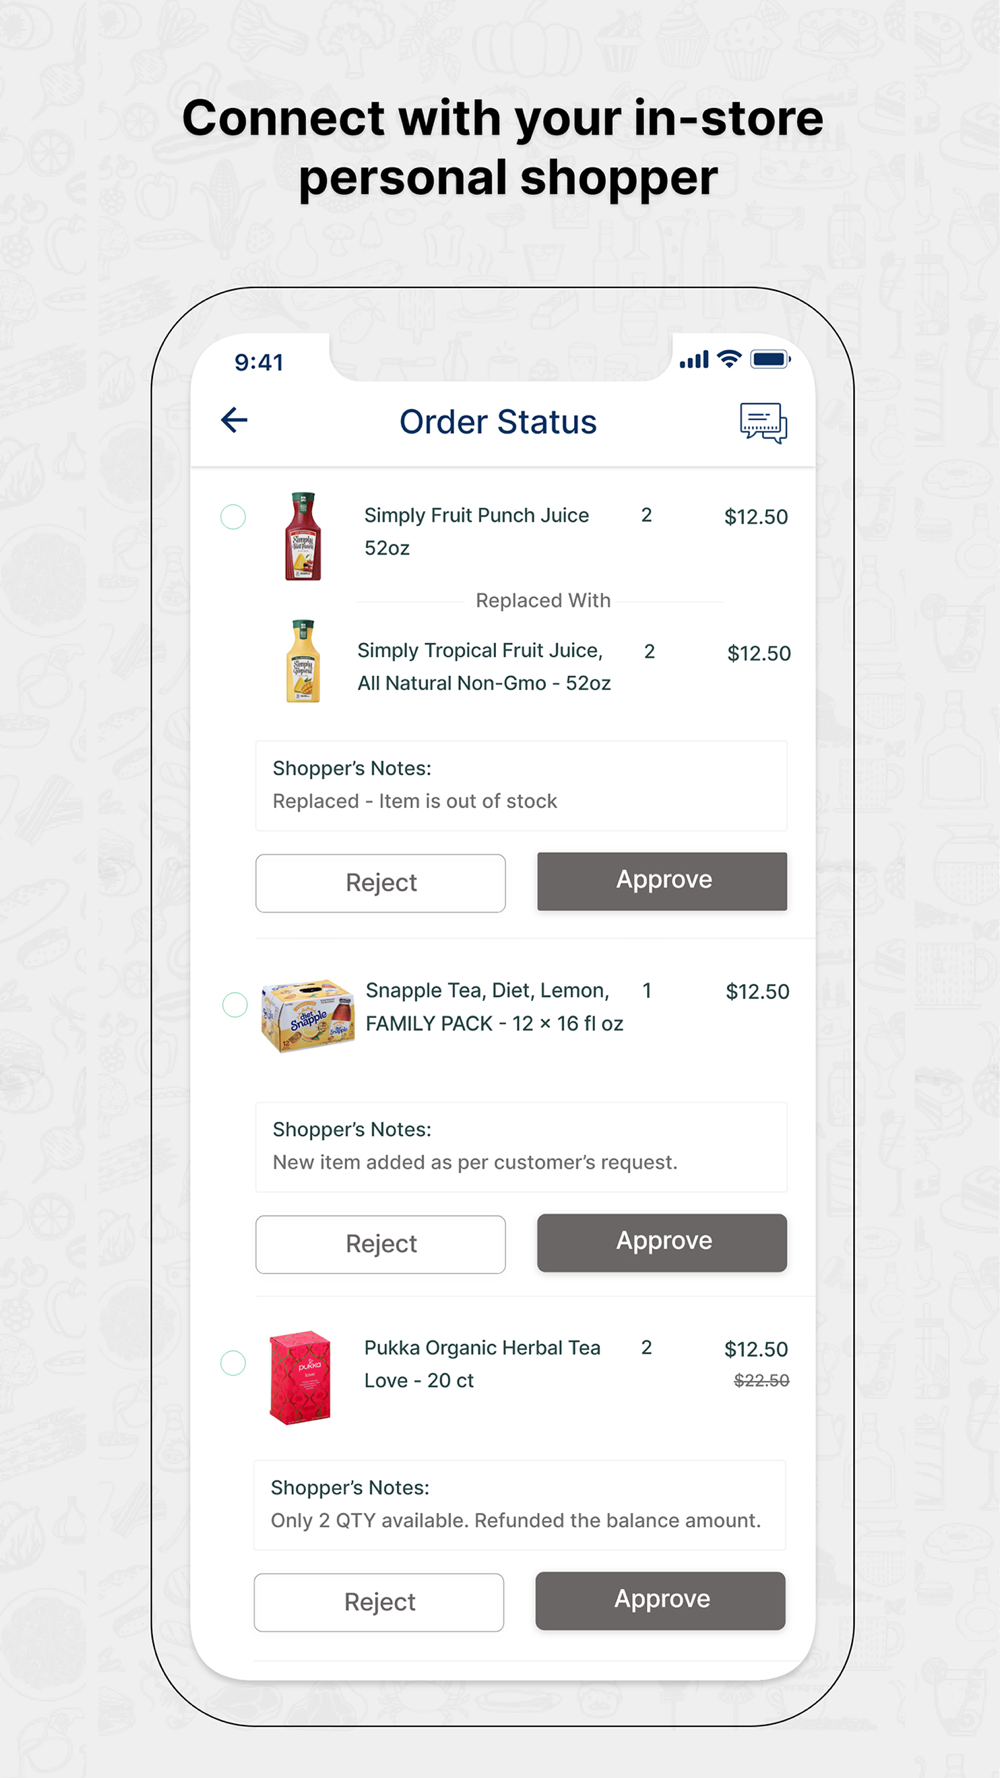Open the Simply Tropical juice bottle image
This screenshot has height=1778, width=1000.
tap(303, 661)
